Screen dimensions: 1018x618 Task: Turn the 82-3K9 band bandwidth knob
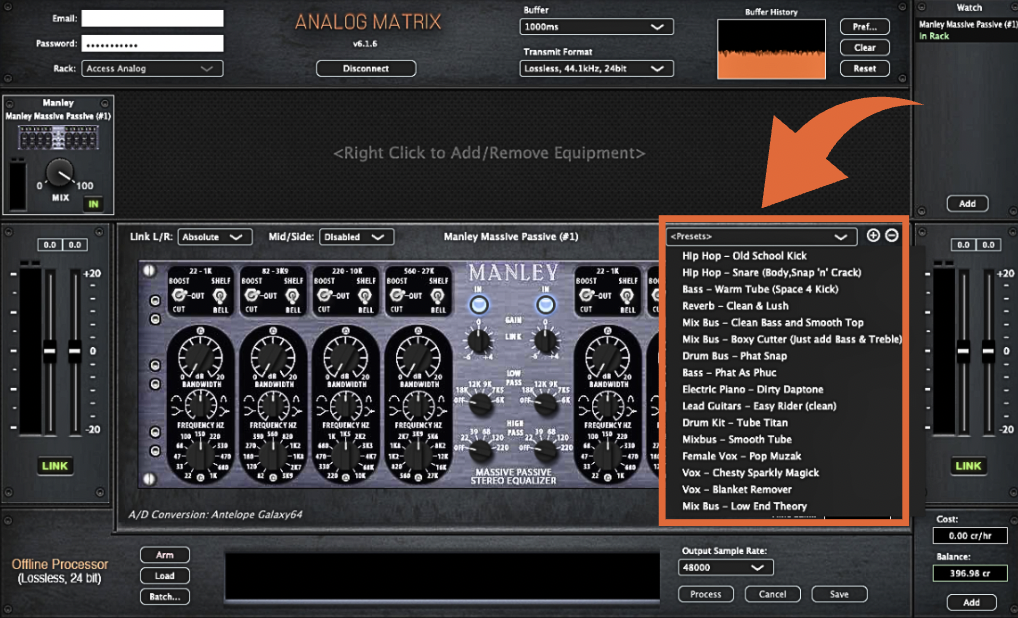click(x=273, y=406)
